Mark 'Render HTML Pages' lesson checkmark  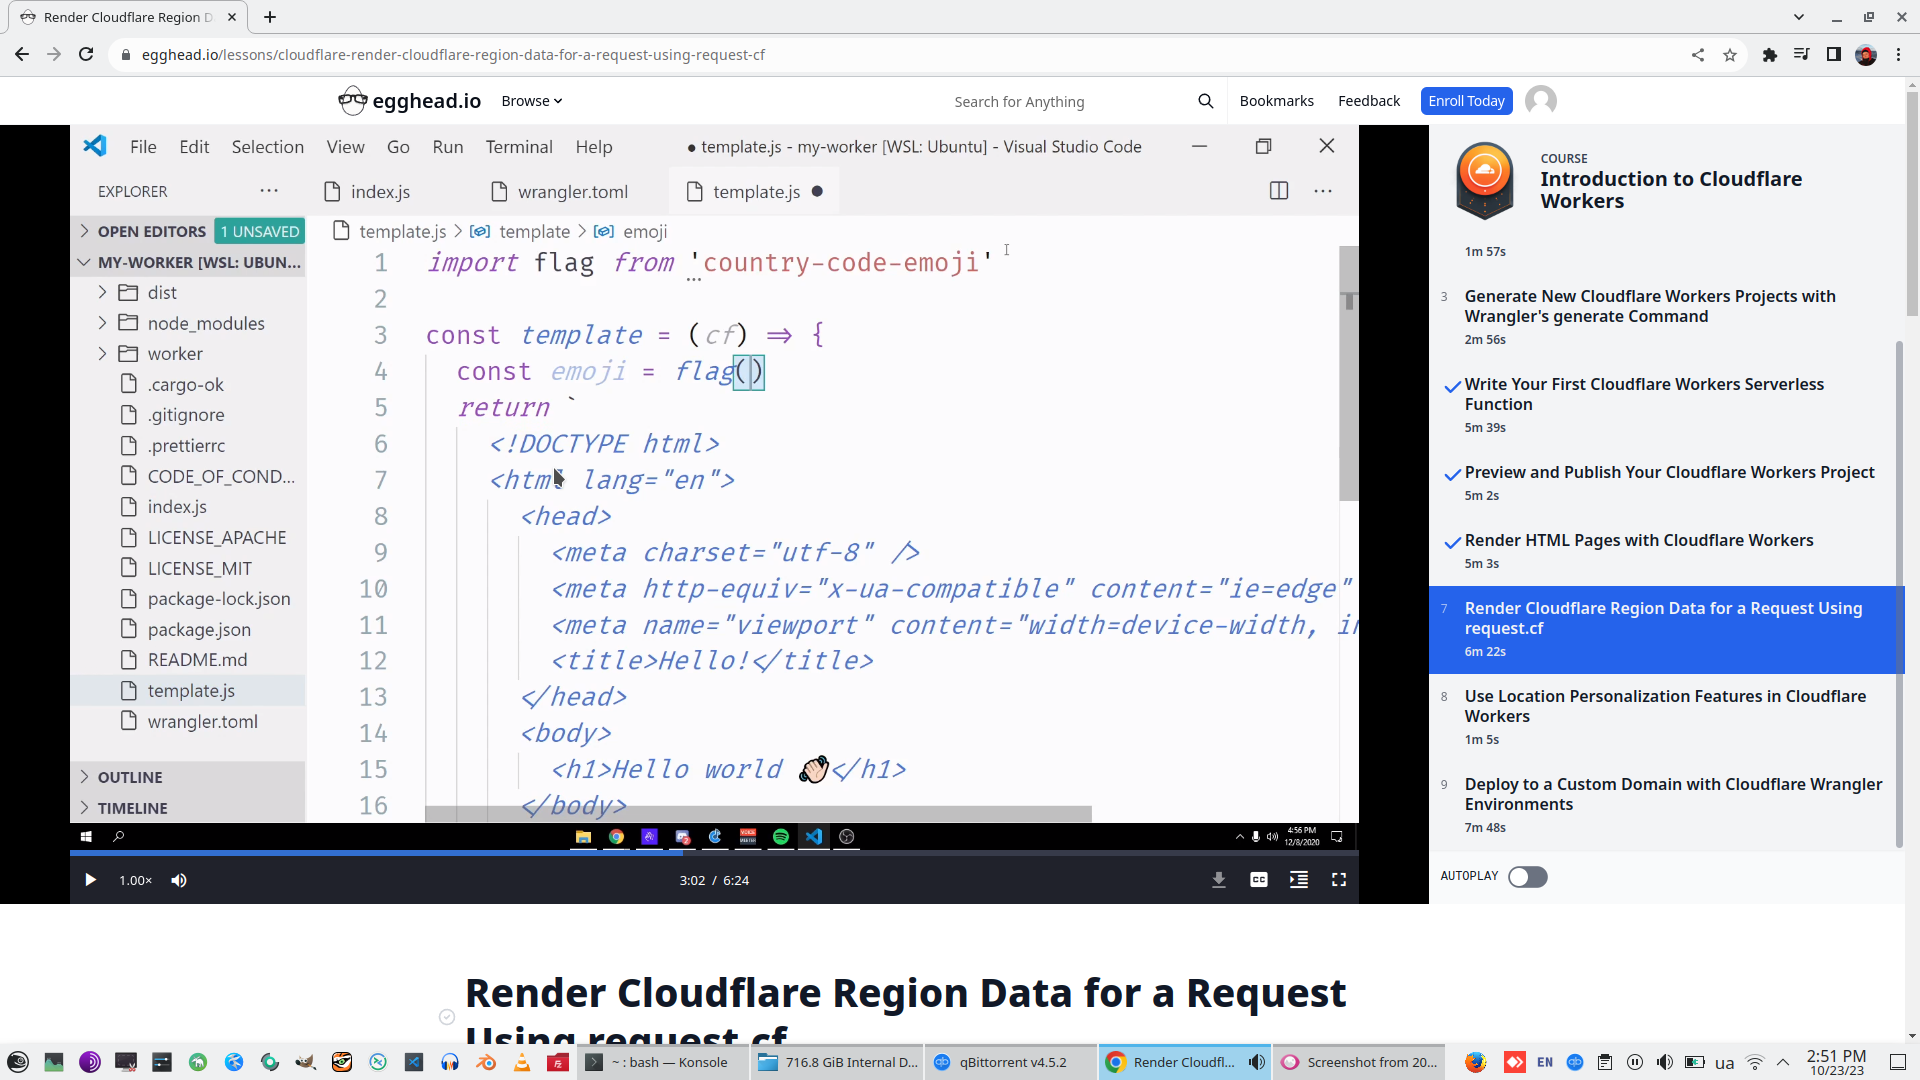point(1452,543)
